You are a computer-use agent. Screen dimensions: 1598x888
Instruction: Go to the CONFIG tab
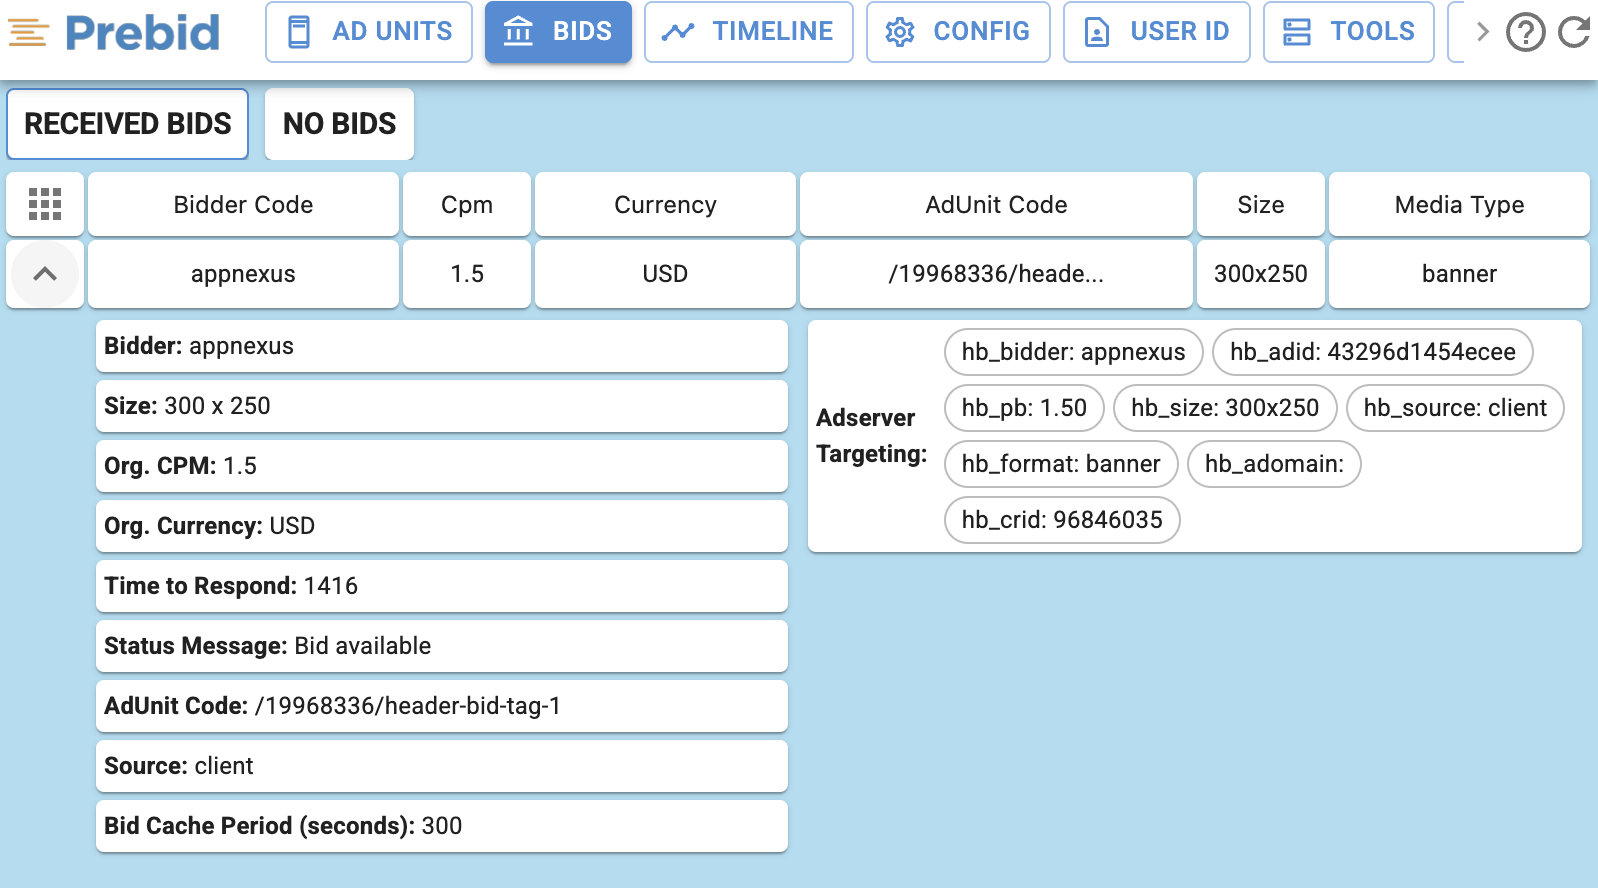pos(958,32)
